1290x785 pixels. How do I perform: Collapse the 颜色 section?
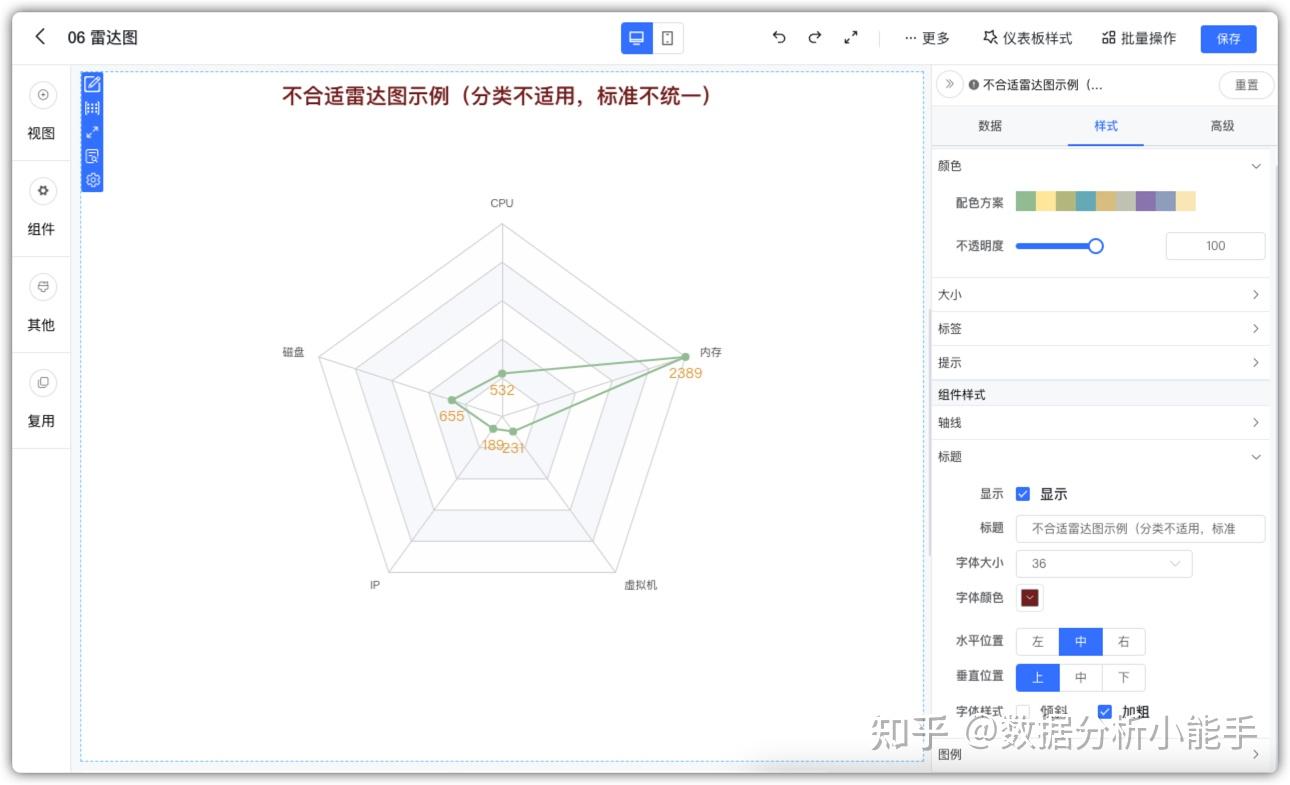coord(1101,166)
